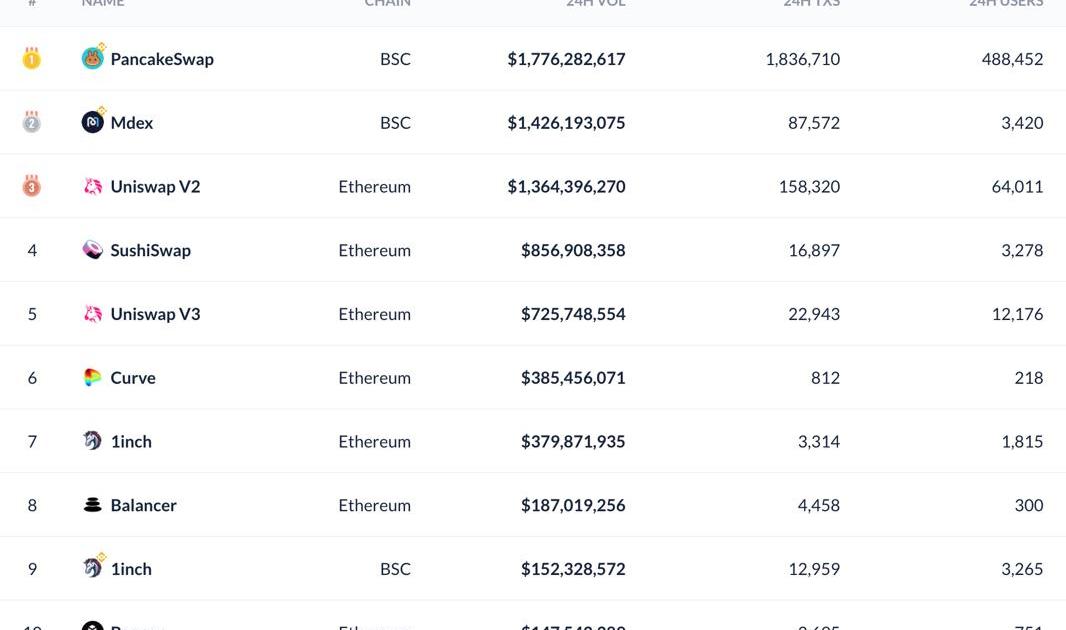Click the Curve rainbow logo icon
The height and width of the screenshot is (630, 1066).
tap(92, 377)
